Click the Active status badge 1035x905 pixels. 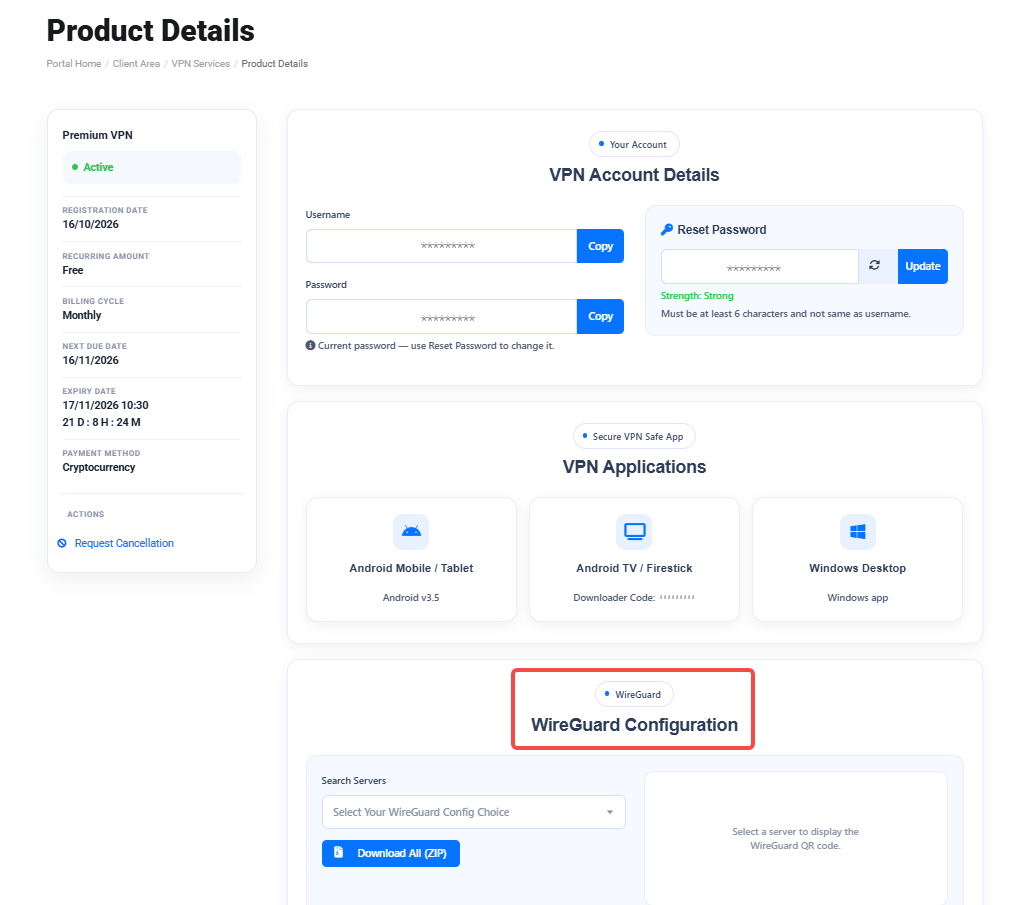pos(152,168)
